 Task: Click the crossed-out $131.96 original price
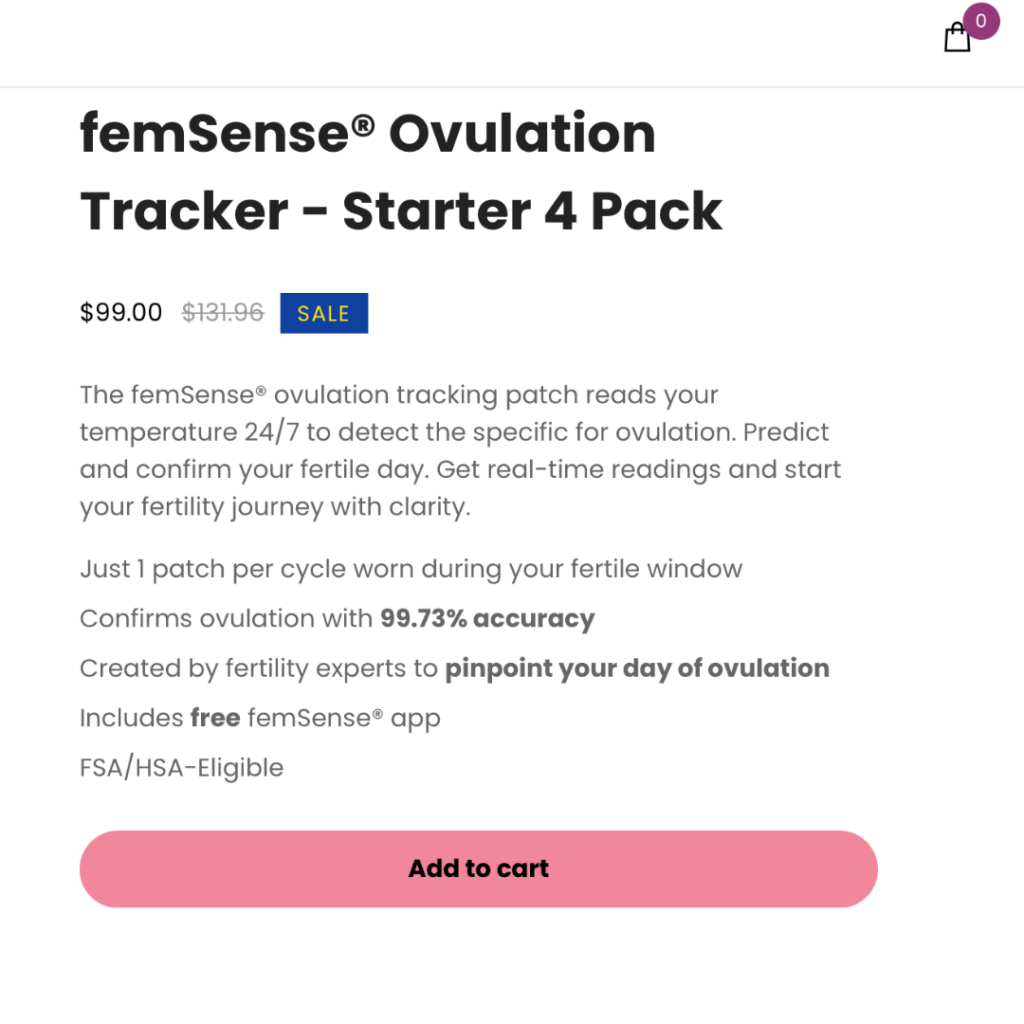223,312
